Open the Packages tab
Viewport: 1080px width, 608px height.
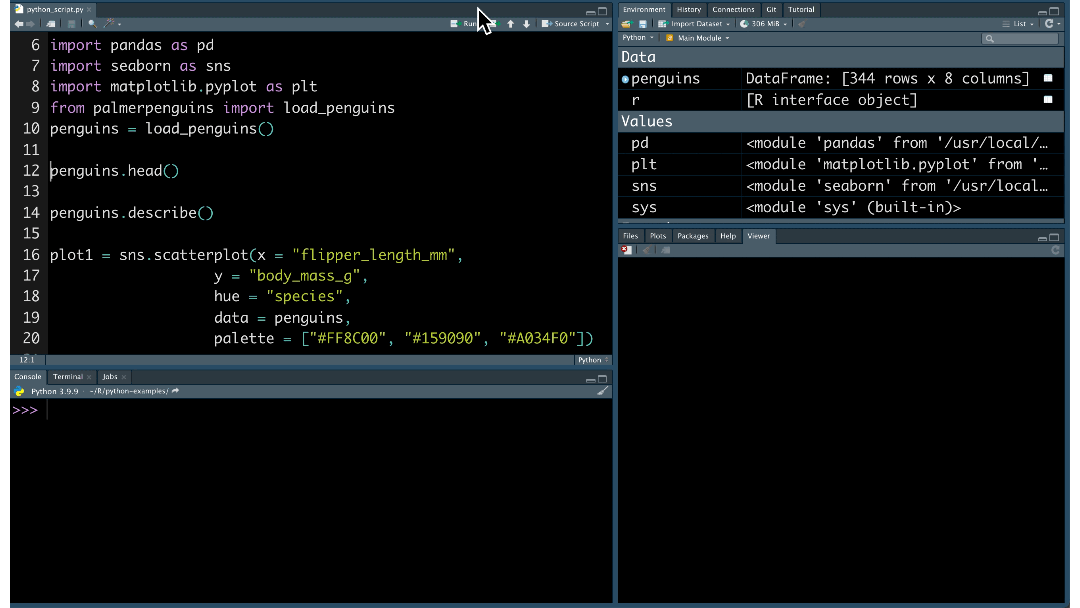692,236
